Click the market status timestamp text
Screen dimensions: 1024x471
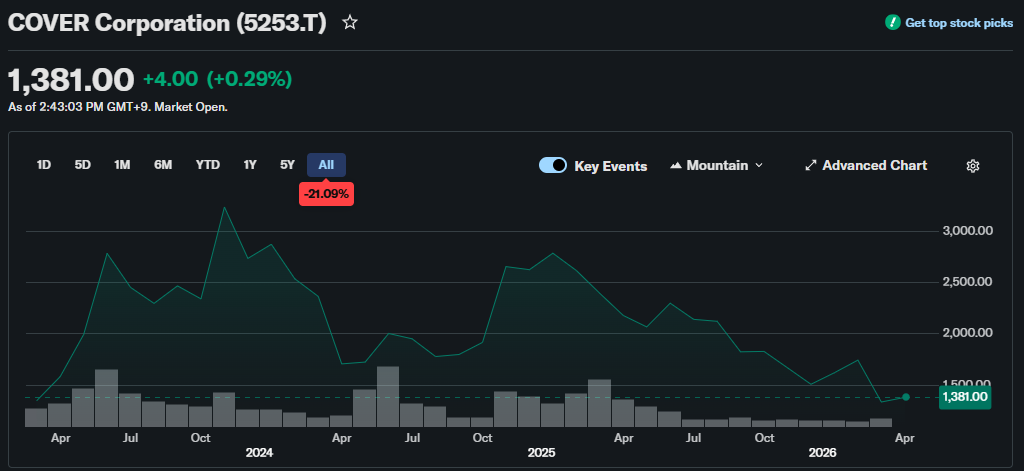[118, 107]
